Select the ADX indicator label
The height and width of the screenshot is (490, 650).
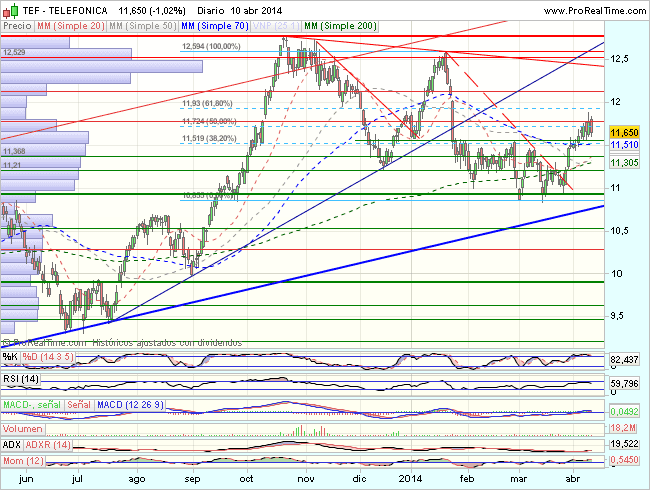click(x=12, y=445)
